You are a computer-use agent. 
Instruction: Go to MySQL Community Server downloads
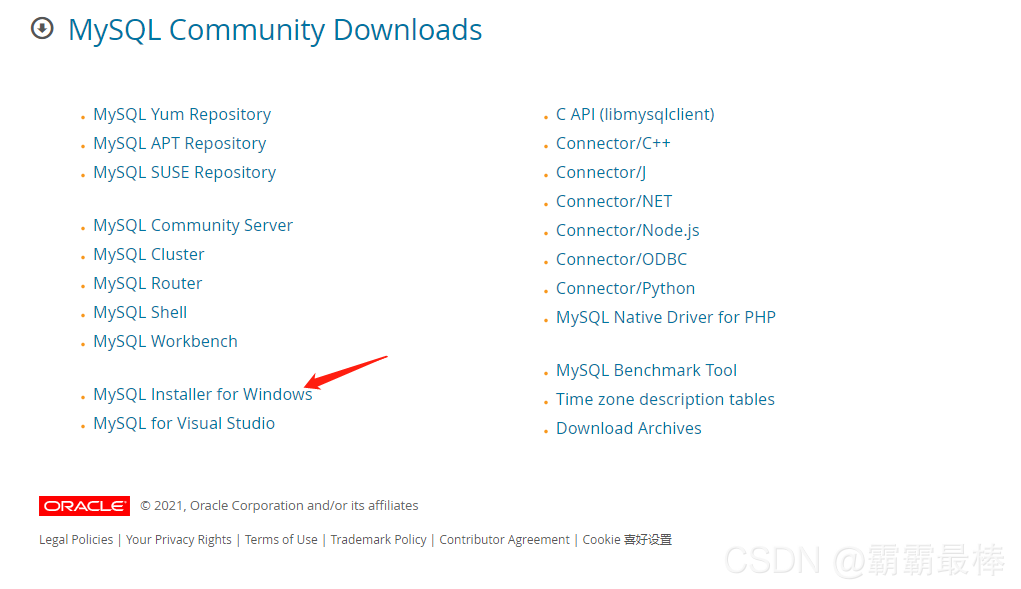(x=193, y=225)
